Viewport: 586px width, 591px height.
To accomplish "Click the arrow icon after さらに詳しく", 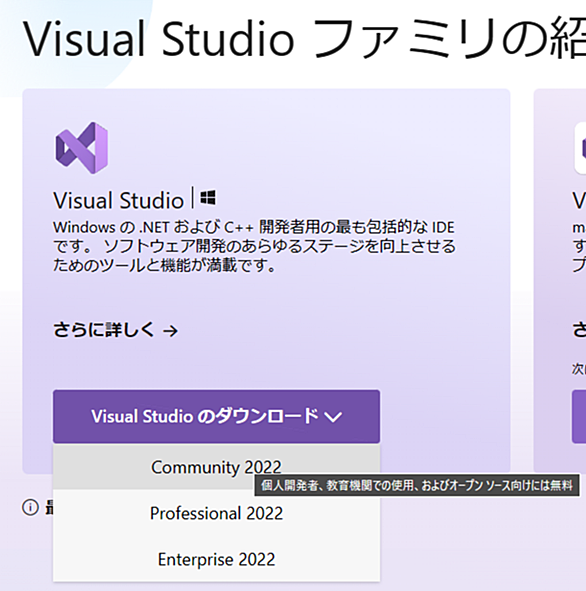I will click(170, 331).
